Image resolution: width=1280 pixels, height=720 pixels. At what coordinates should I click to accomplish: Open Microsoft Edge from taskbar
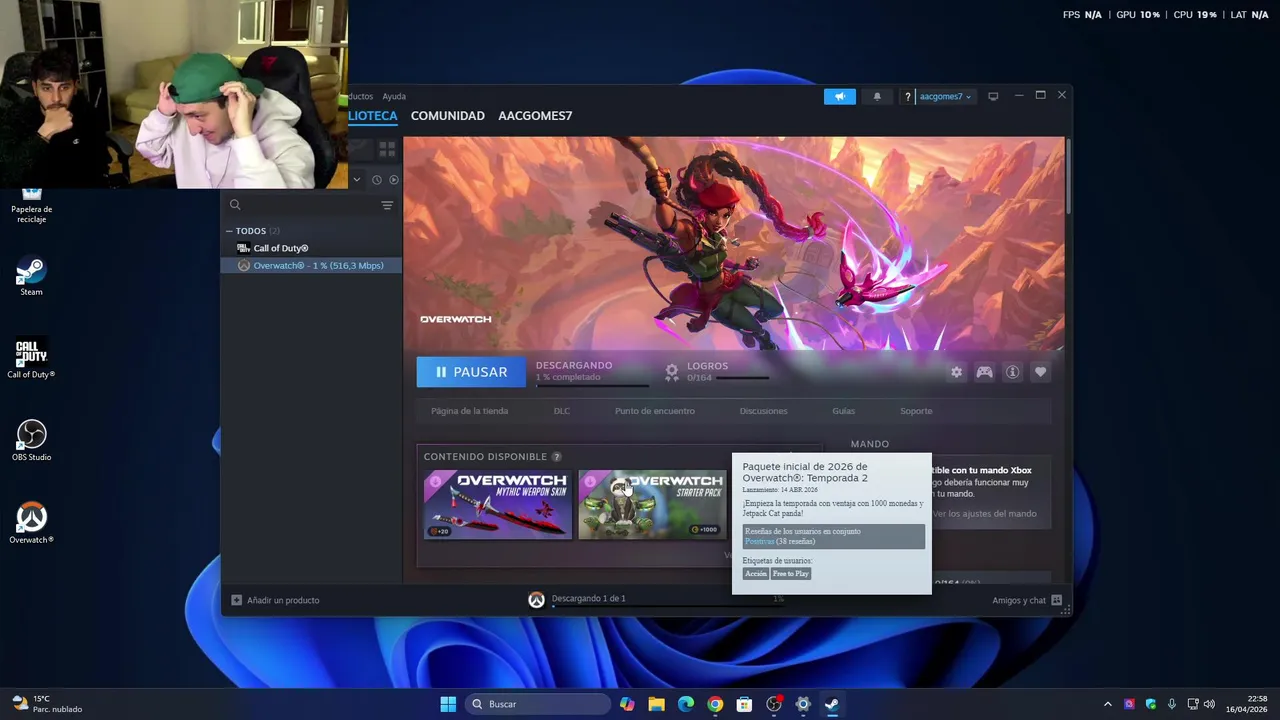point(686,704)
